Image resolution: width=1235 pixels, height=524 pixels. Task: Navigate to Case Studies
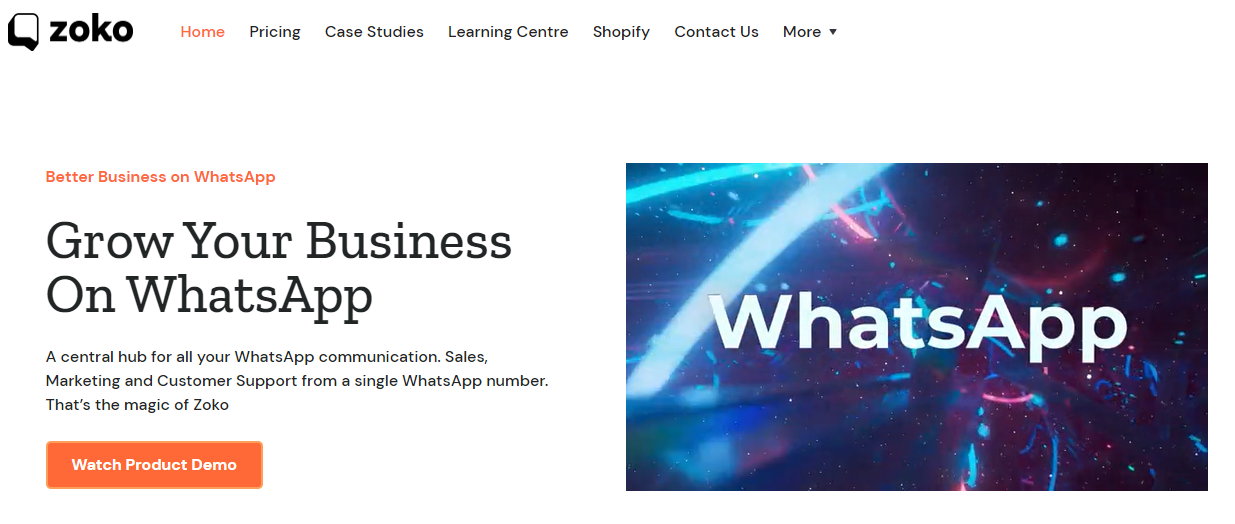tap(374, 32)
